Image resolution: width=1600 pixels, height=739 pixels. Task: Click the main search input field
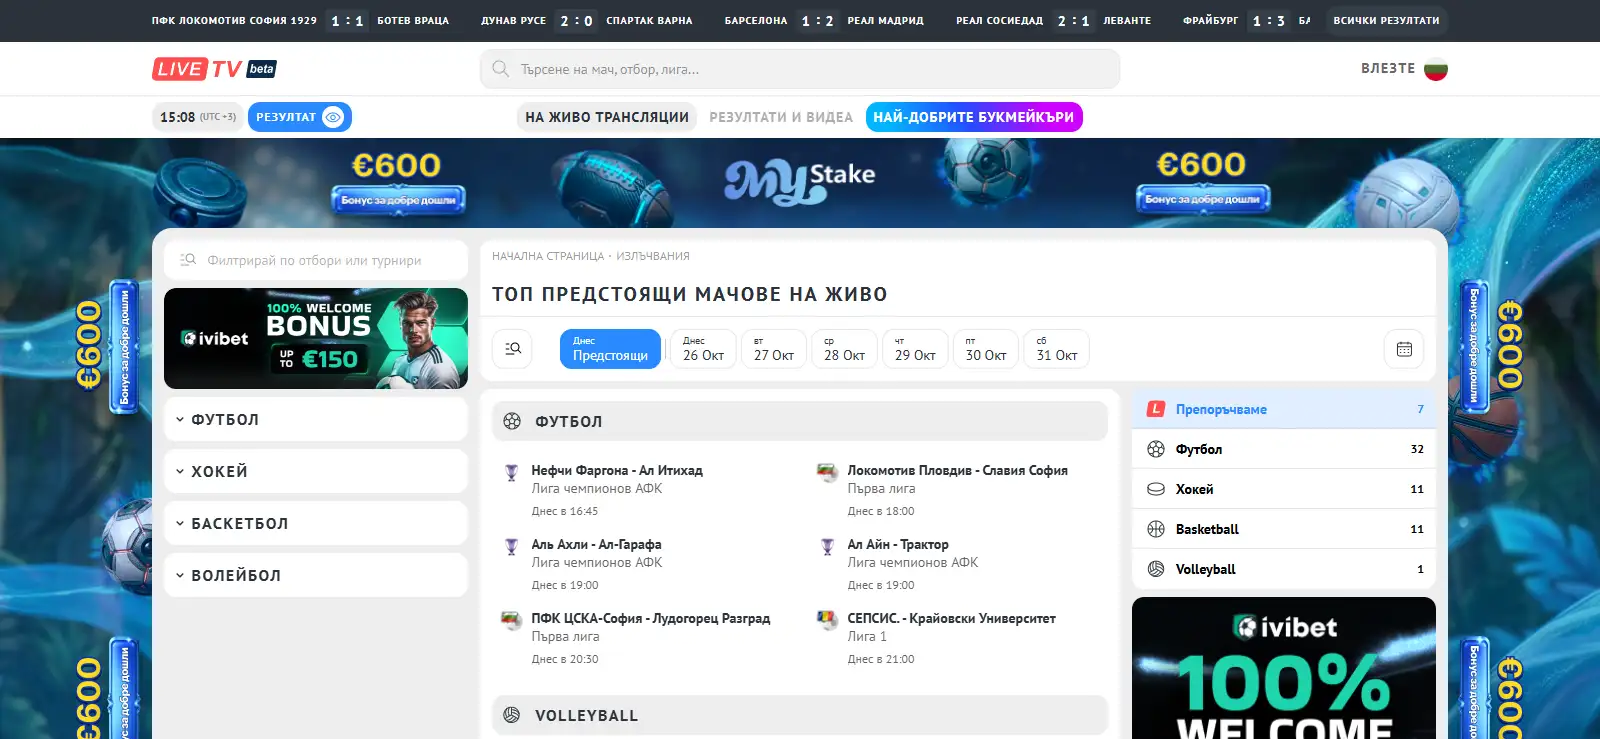click(800, 69)
